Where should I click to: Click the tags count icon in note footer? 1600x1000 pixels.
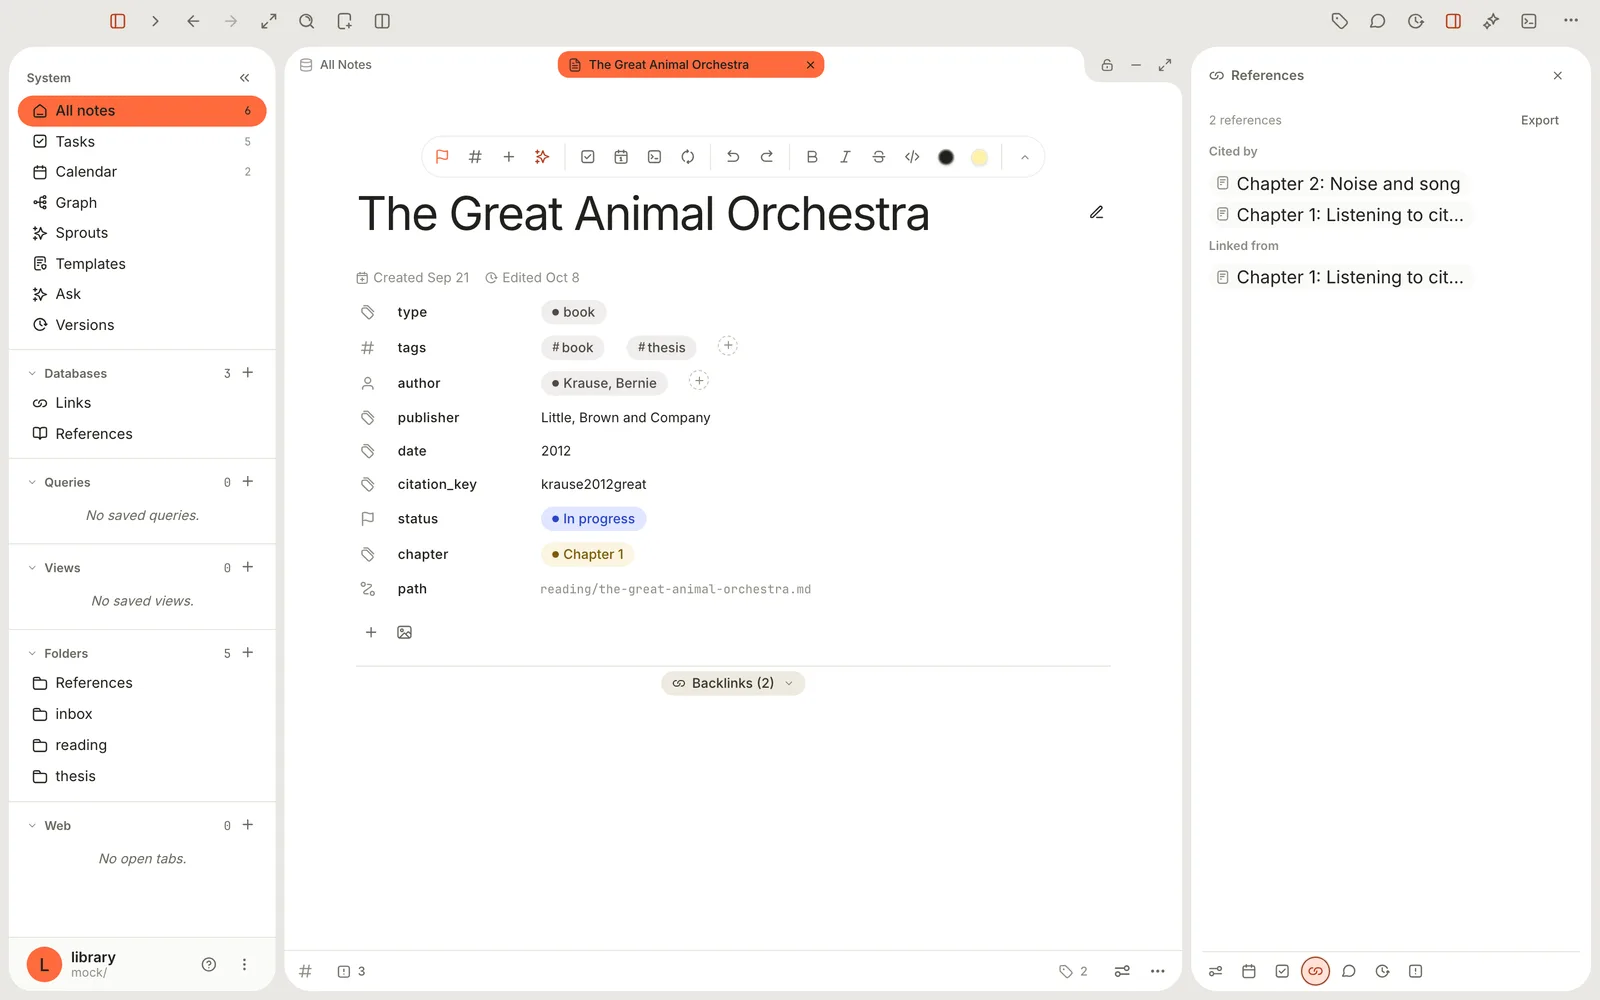click(1073, 971)
